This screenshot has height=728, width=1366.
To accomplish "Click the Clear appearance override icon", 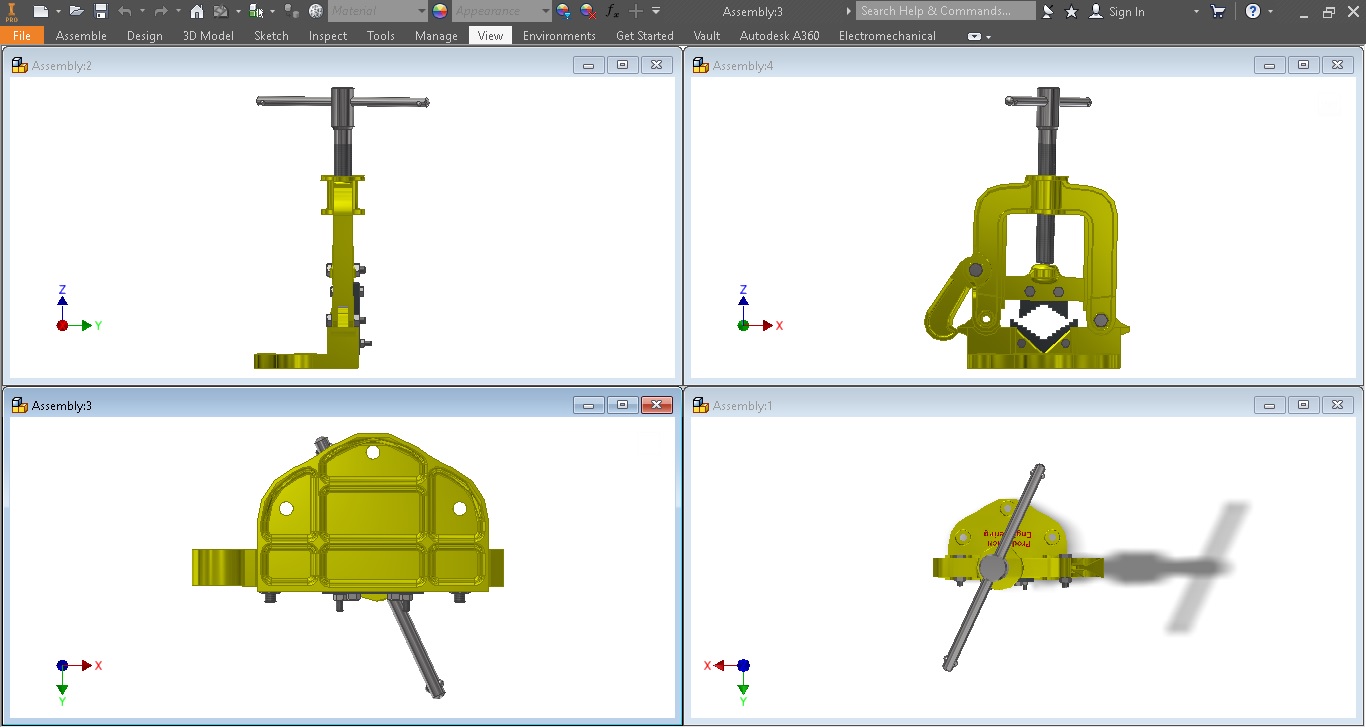I will (588, 11).
